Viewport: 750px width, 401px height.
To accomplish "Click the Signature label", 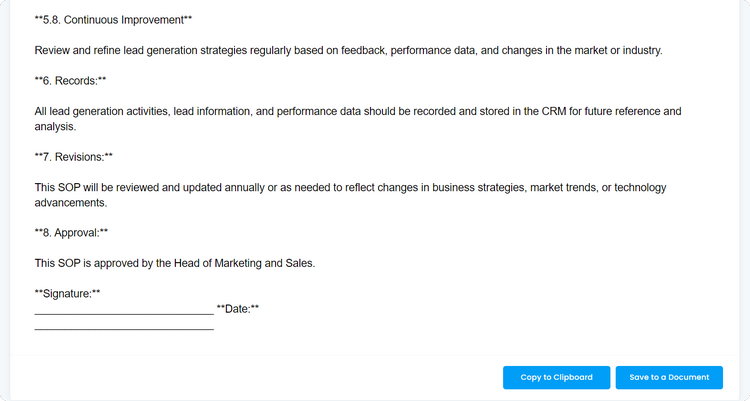I will click(x=67, y=294).
